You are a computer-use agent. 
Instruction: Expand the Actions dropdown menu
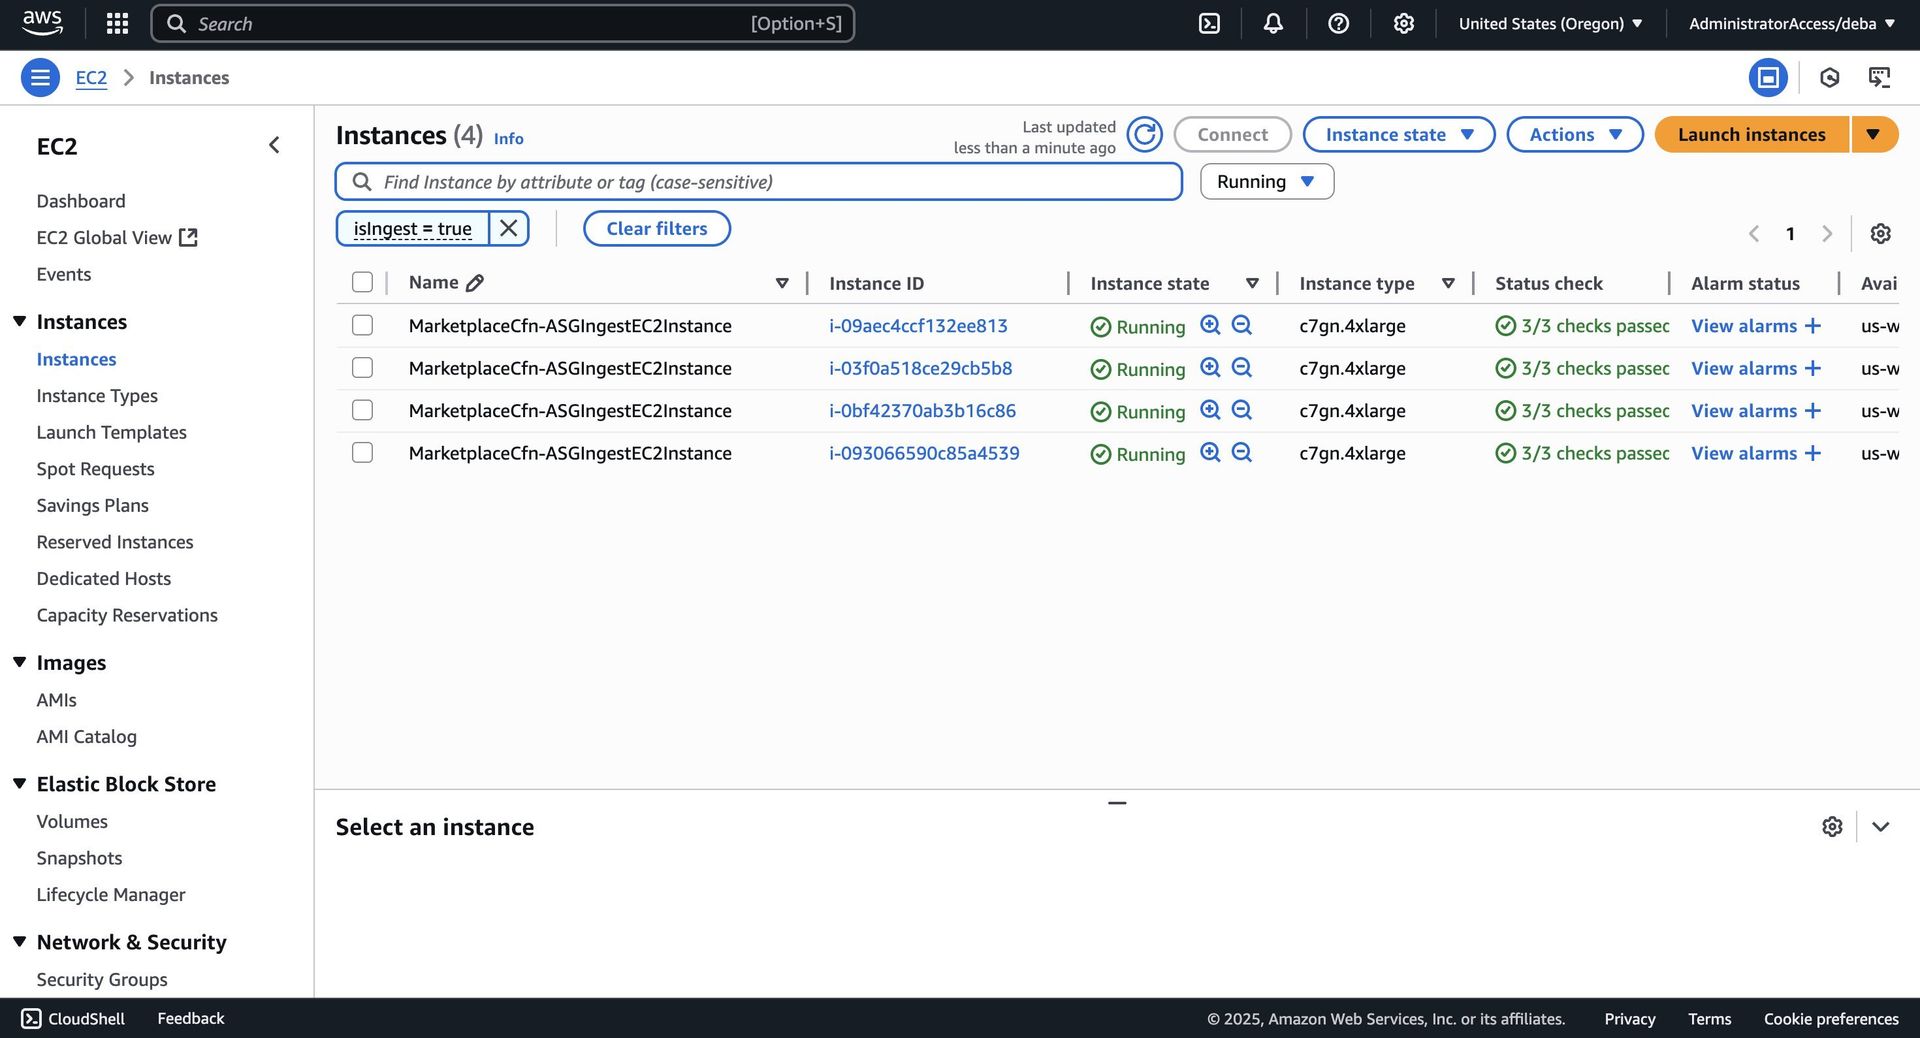(1574, 135)
